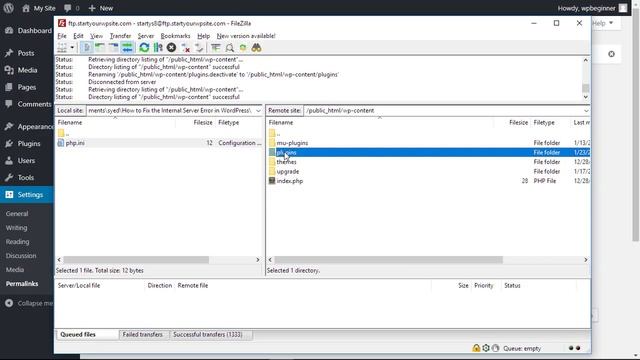Screen dimensions: 640x360
Task: Click New version available! menu item
Action: point(246,36)
